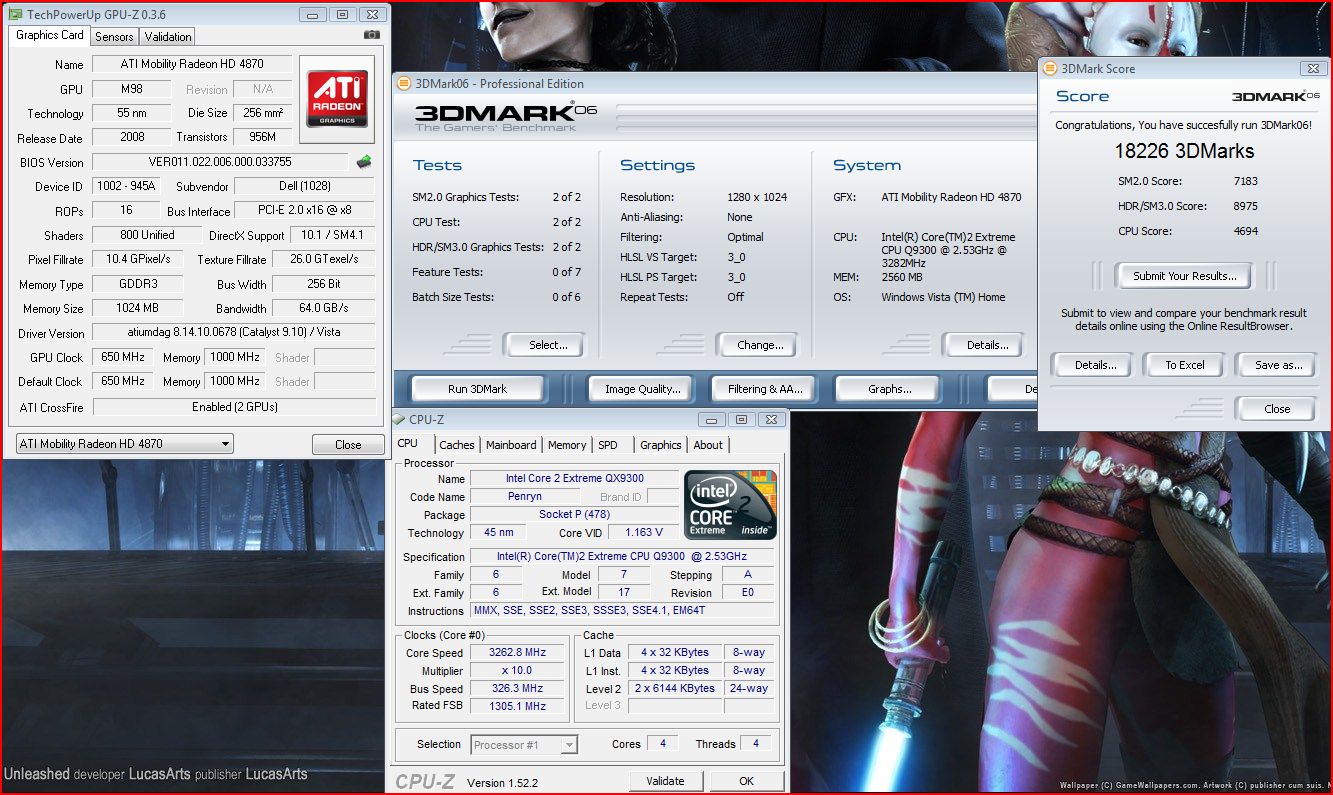
Task: Click the CPU-Z Specification field
Action: 622,557
